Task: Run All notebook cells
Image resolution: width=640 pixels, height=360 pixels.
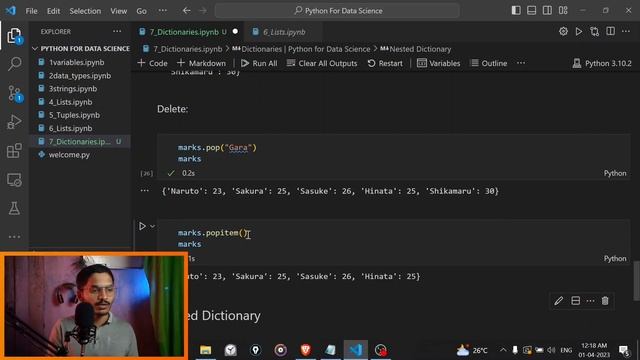Action: [259, 63]
